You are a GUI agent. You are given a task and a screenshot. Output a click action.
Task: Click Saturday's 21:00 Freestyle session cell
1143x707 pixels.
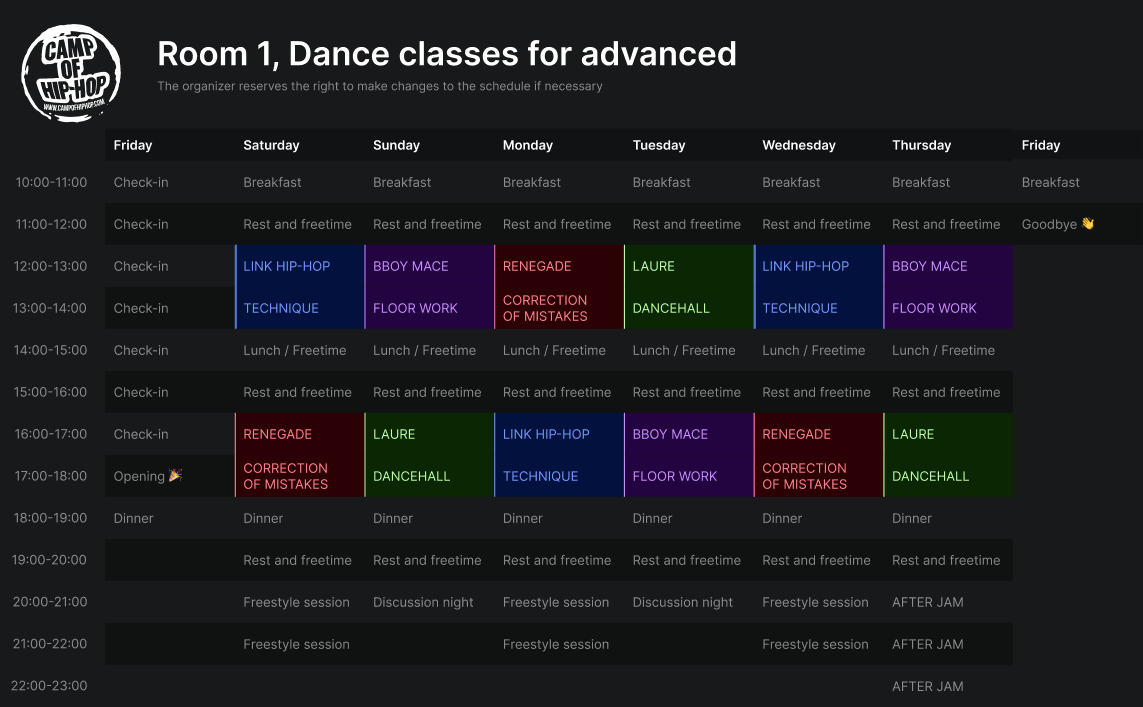[296, 644]
